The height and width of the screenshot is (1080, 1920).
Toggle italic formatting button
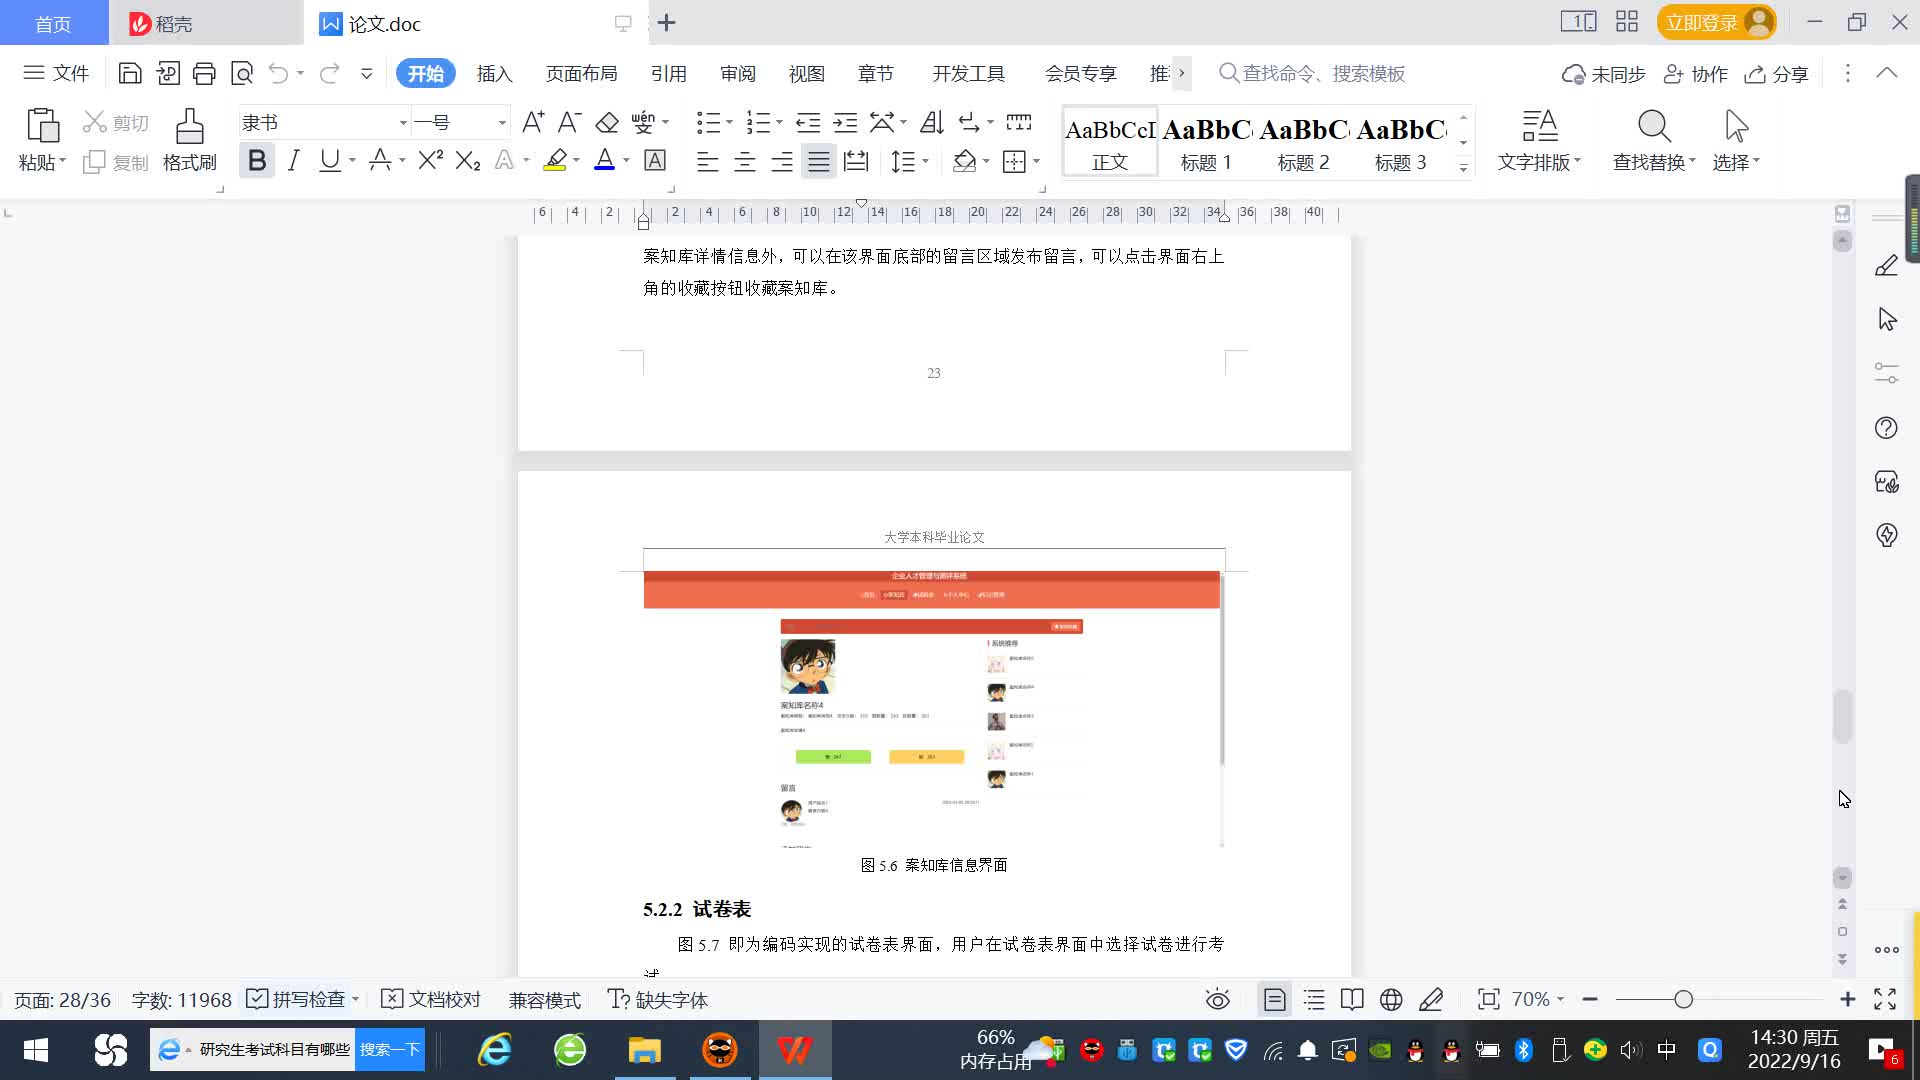pos(293,161)
